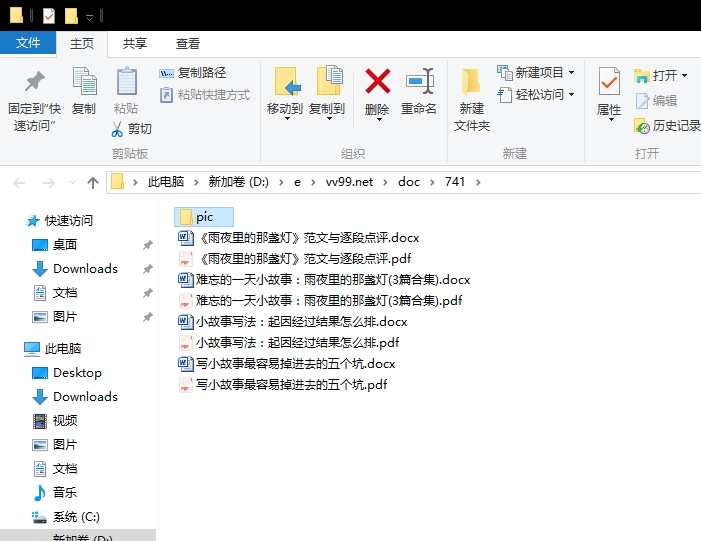
Task: Open 音乐 folder in navigation pane
Action: pos(55,493)
